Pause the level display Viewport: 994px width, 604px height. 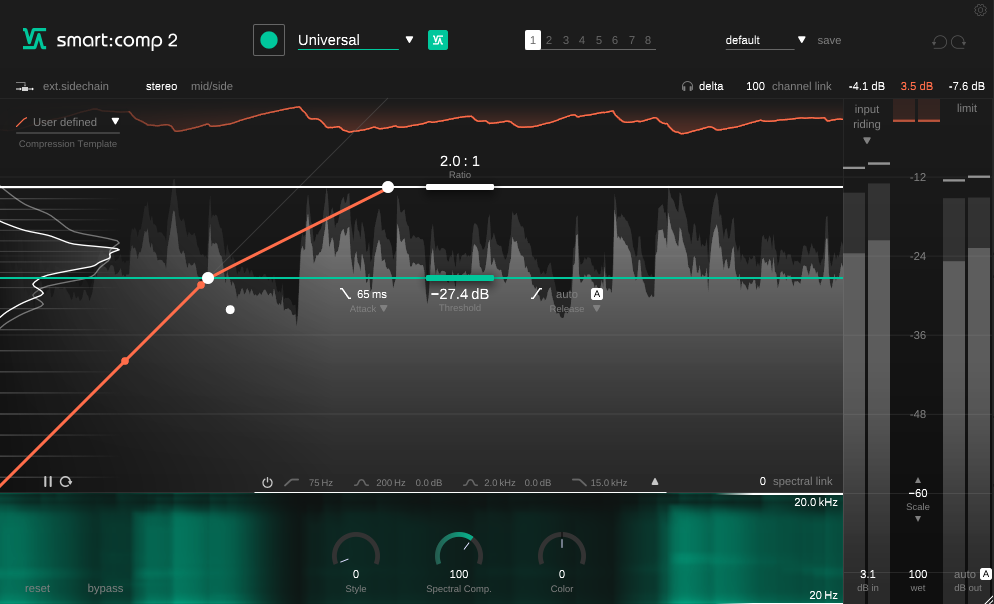coord(48,482)
